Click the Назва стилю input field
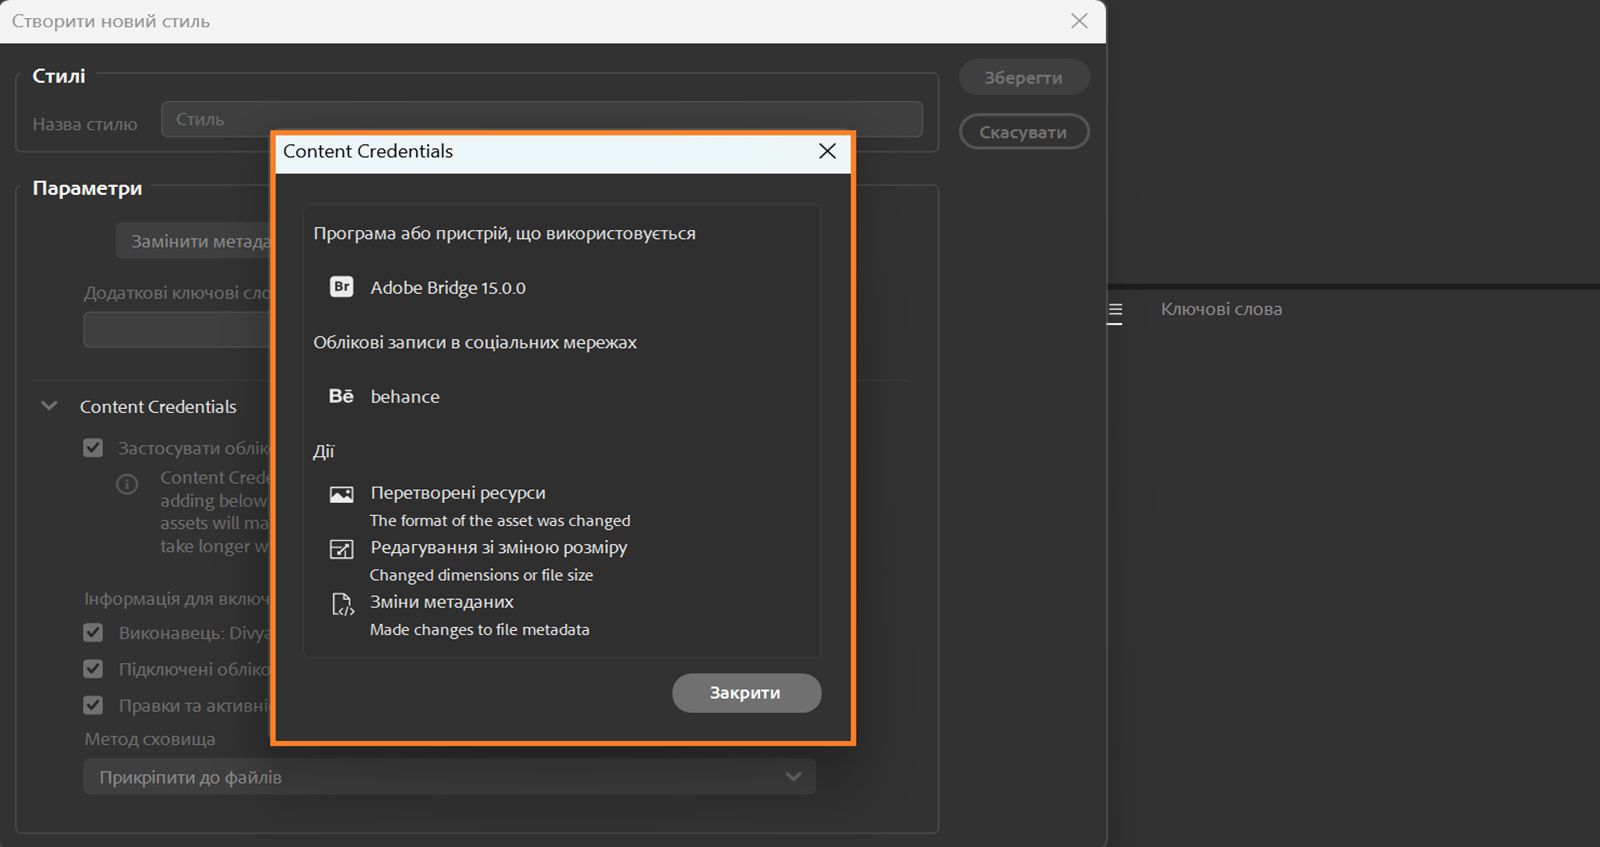The height and width of the screenshot is (847, 1600). tap(541, 119)
